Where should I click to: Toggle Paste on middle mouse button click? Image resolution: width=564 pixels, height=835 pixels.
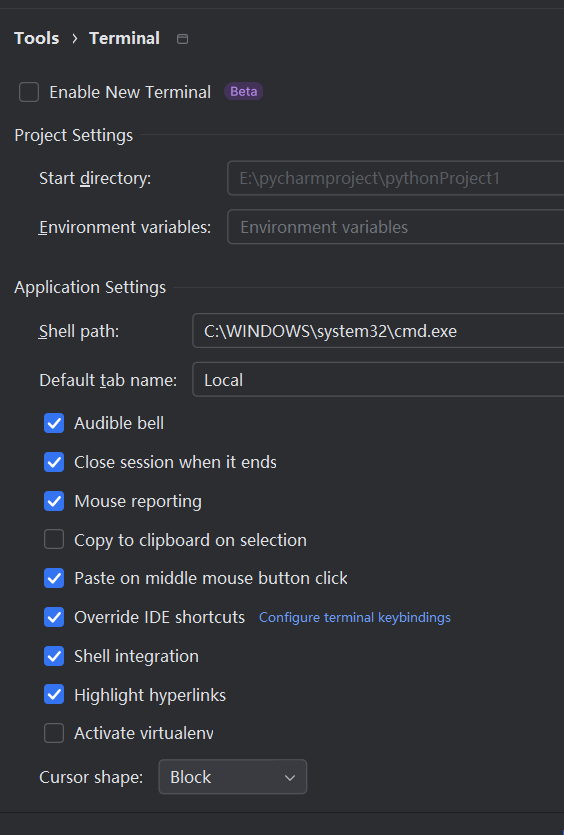[x=54, y=578]
